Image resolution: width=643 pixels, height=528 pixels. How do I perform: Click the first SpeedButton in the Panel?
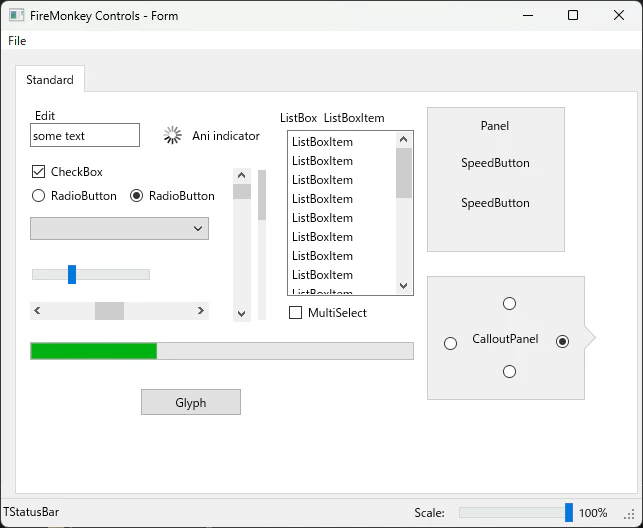(x=495, y=163)
